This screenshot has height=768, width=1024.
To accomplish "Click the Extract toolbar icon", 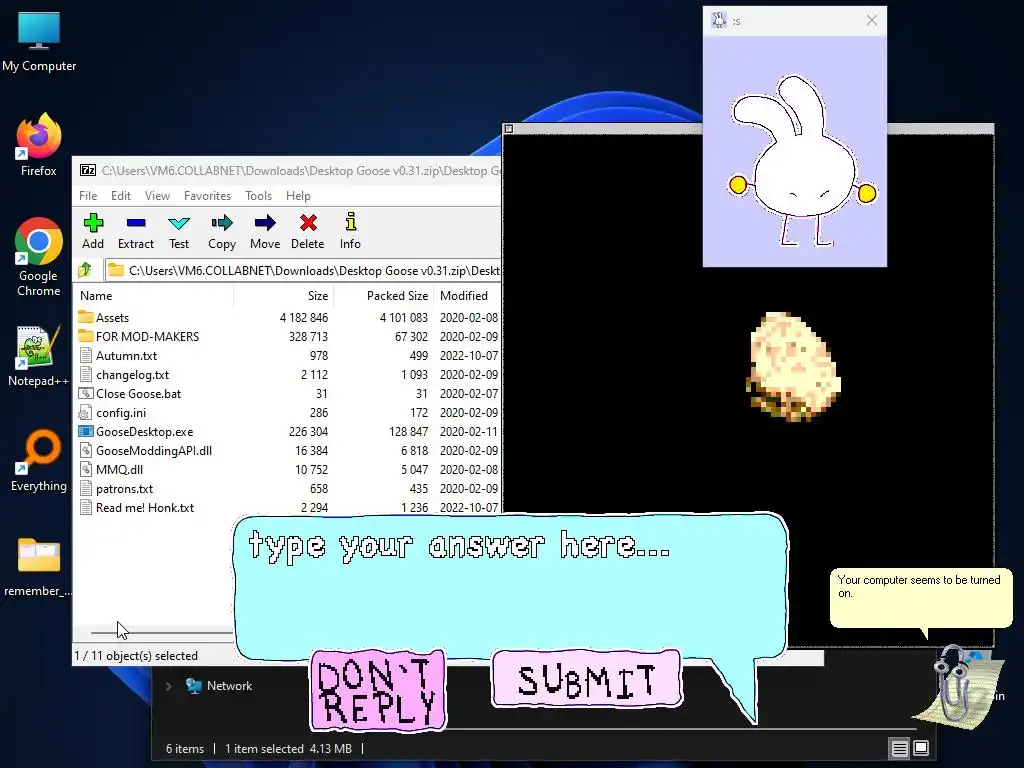I will [x=136, y=231].
